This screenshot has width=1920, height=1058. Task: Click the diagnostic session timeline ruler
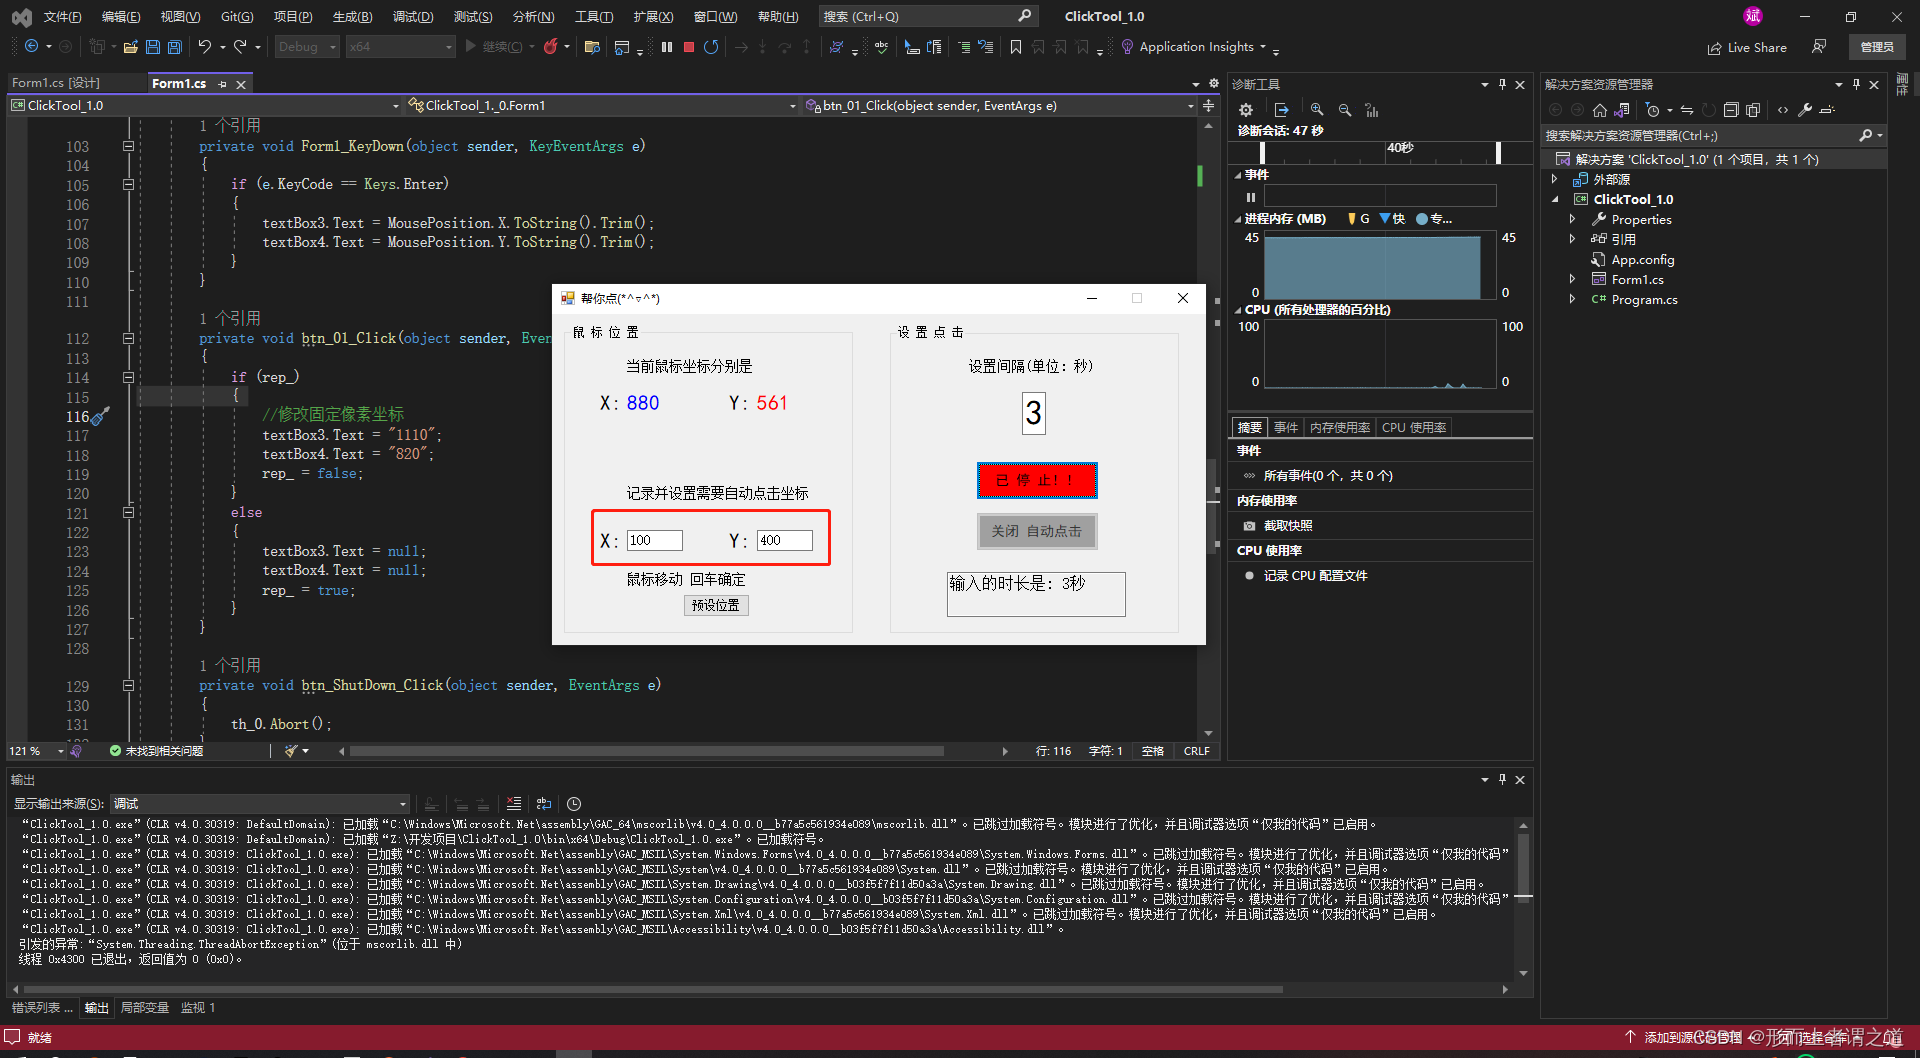1380,152
